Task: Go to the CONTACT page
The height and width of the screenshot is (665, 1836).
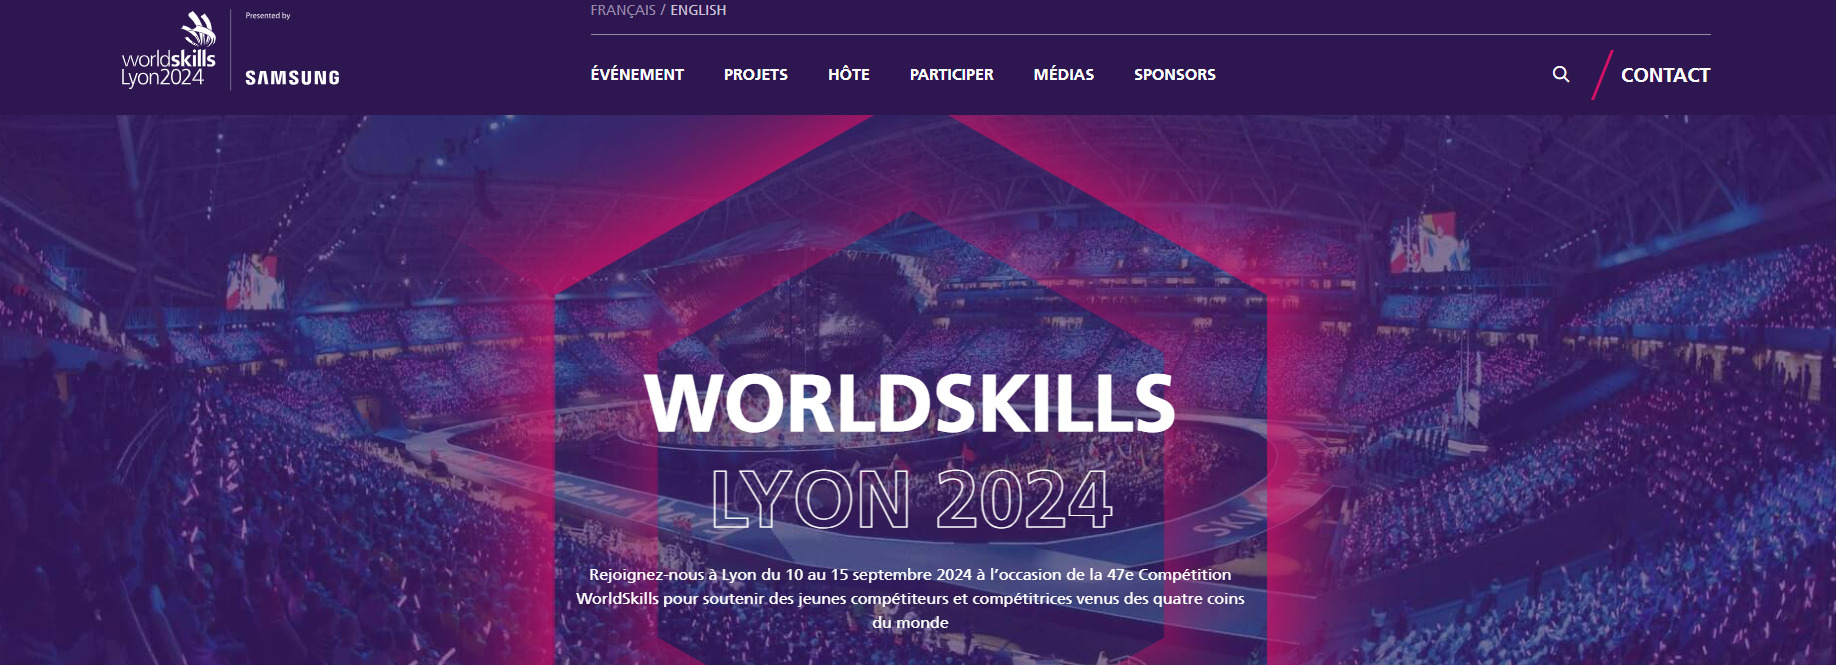Action: click(1665, 75)
